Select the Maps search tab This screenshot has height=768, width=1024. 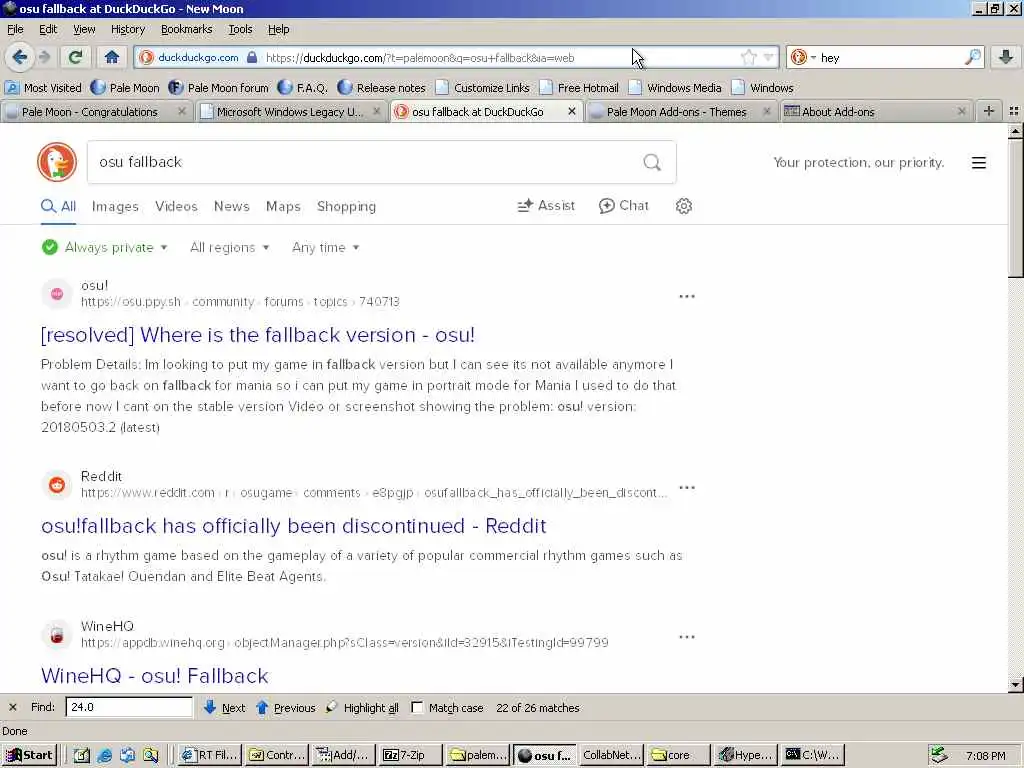coord(283,206)
